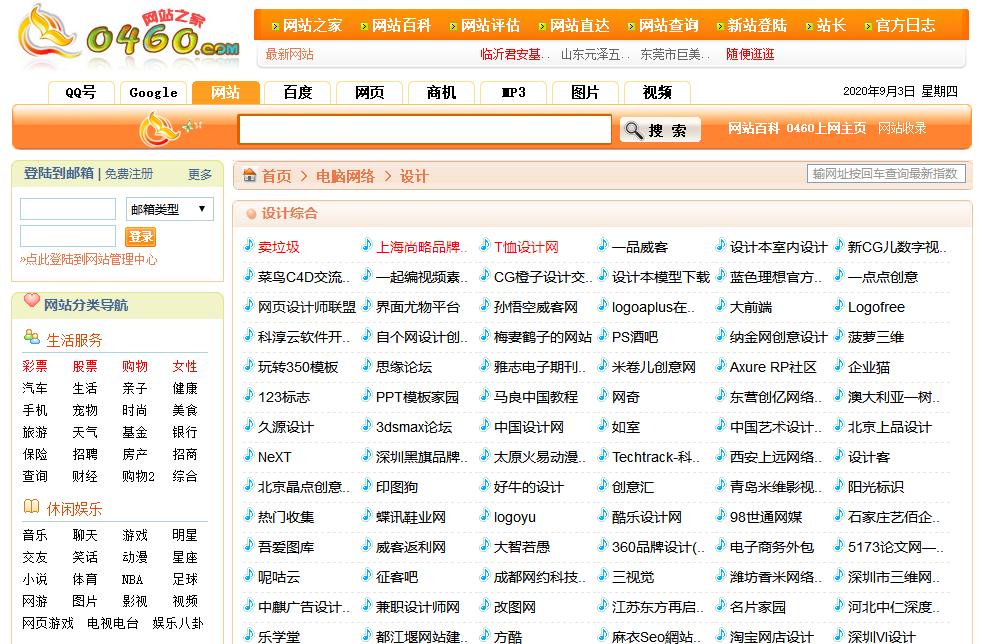The height and width of the screenshot is (644, 984).
Task: Switch to the 图片 tab
Action: coord(585,91)
